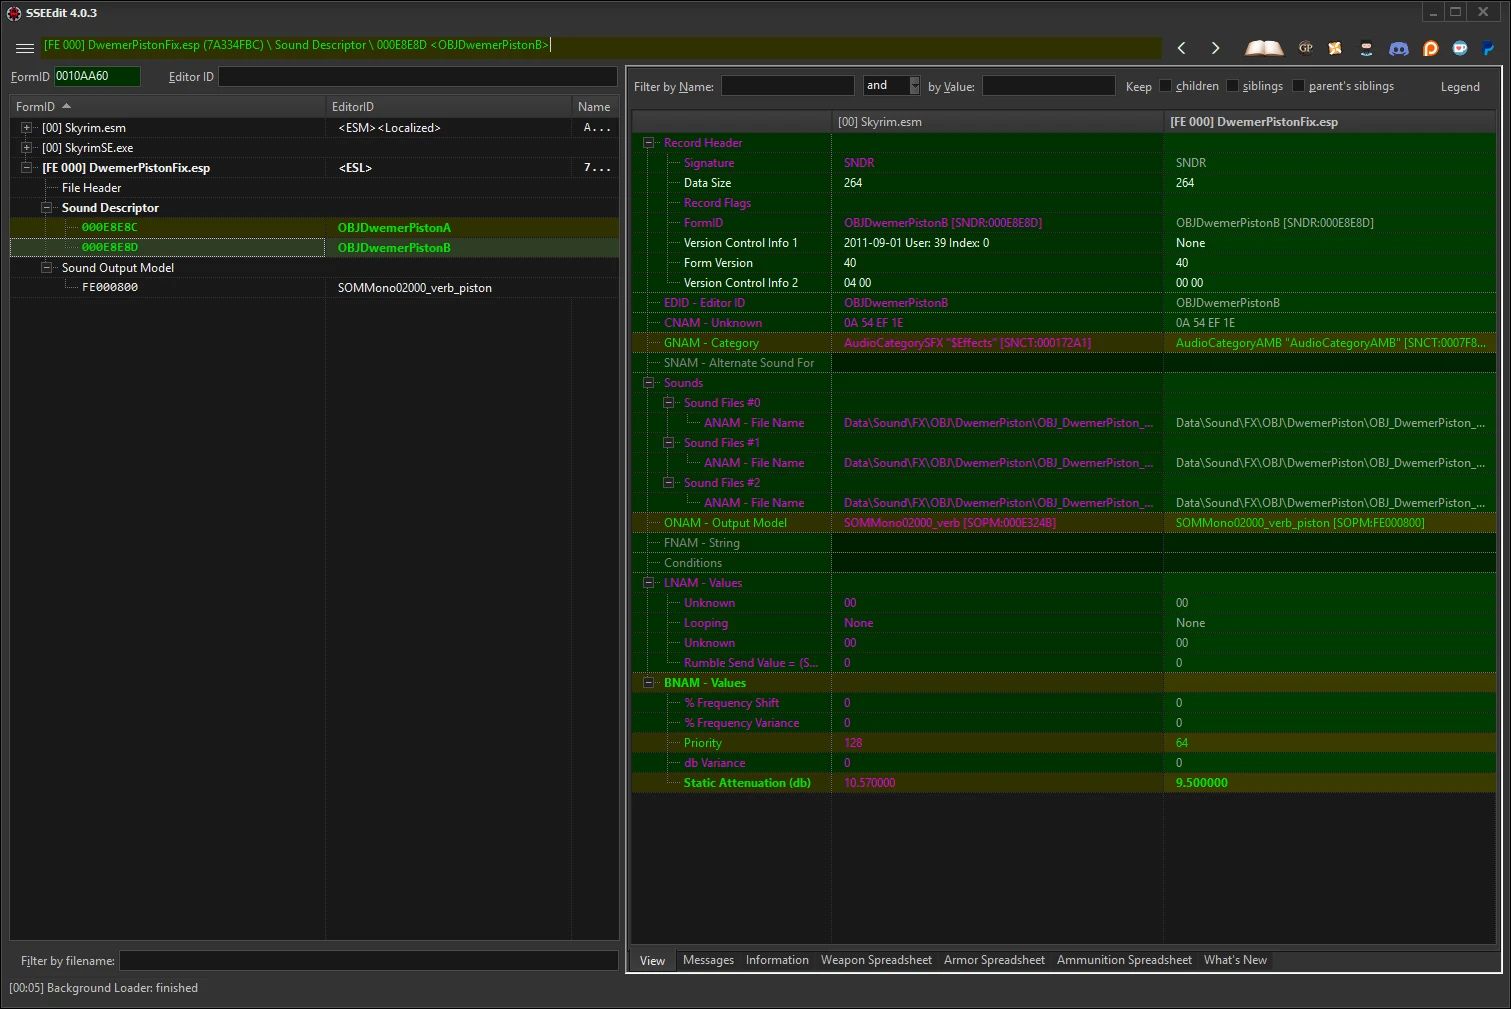Collapse the Sound Descriptor tree node
1511x1009 pixels.
(46, 207)
